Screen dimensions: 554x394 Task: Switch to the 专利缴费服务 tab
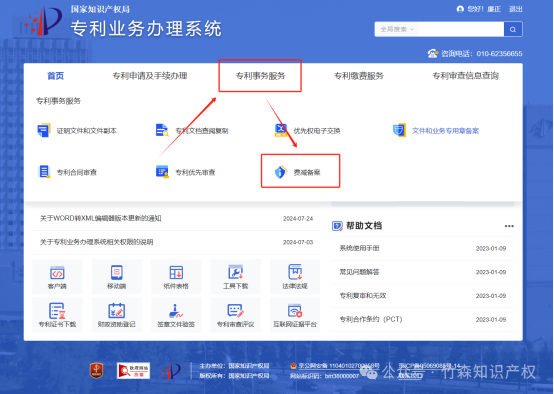tap(359, 76)
